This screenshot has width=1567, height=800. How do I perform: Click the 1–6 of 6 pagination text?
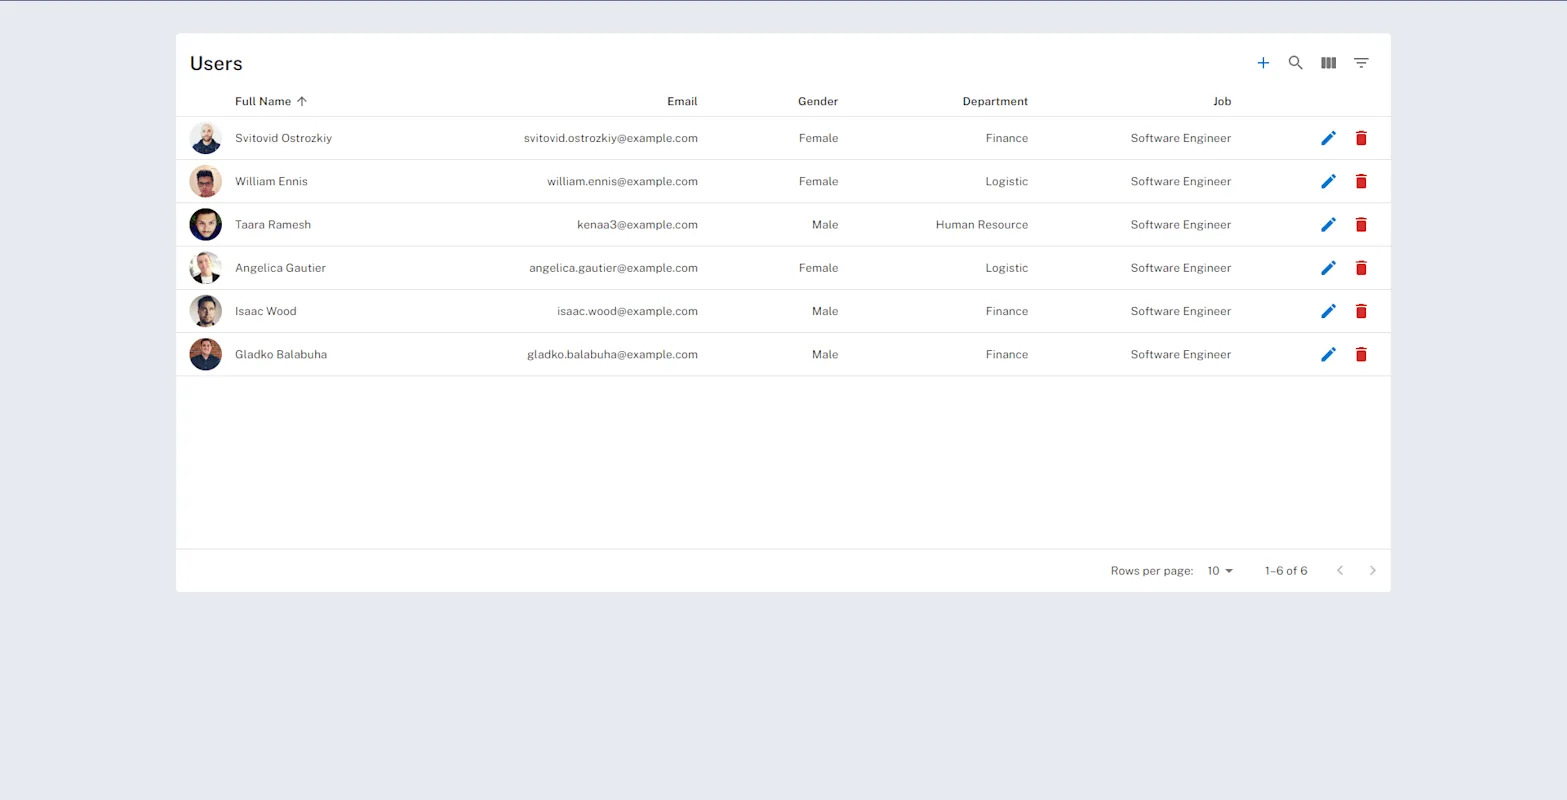click(x=1286, y=571)
